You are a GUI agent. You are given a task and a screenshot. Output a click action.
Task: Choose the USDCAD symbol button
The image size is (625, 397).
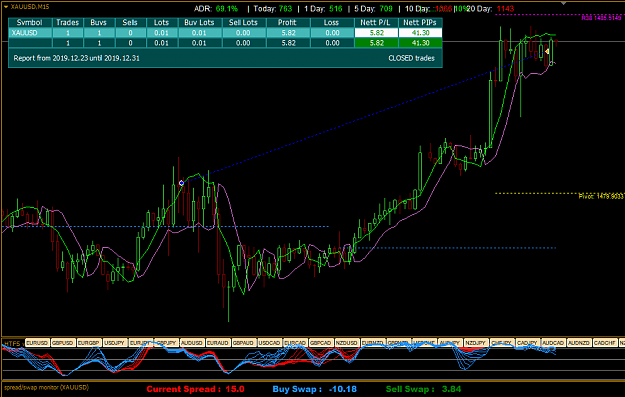270,343
